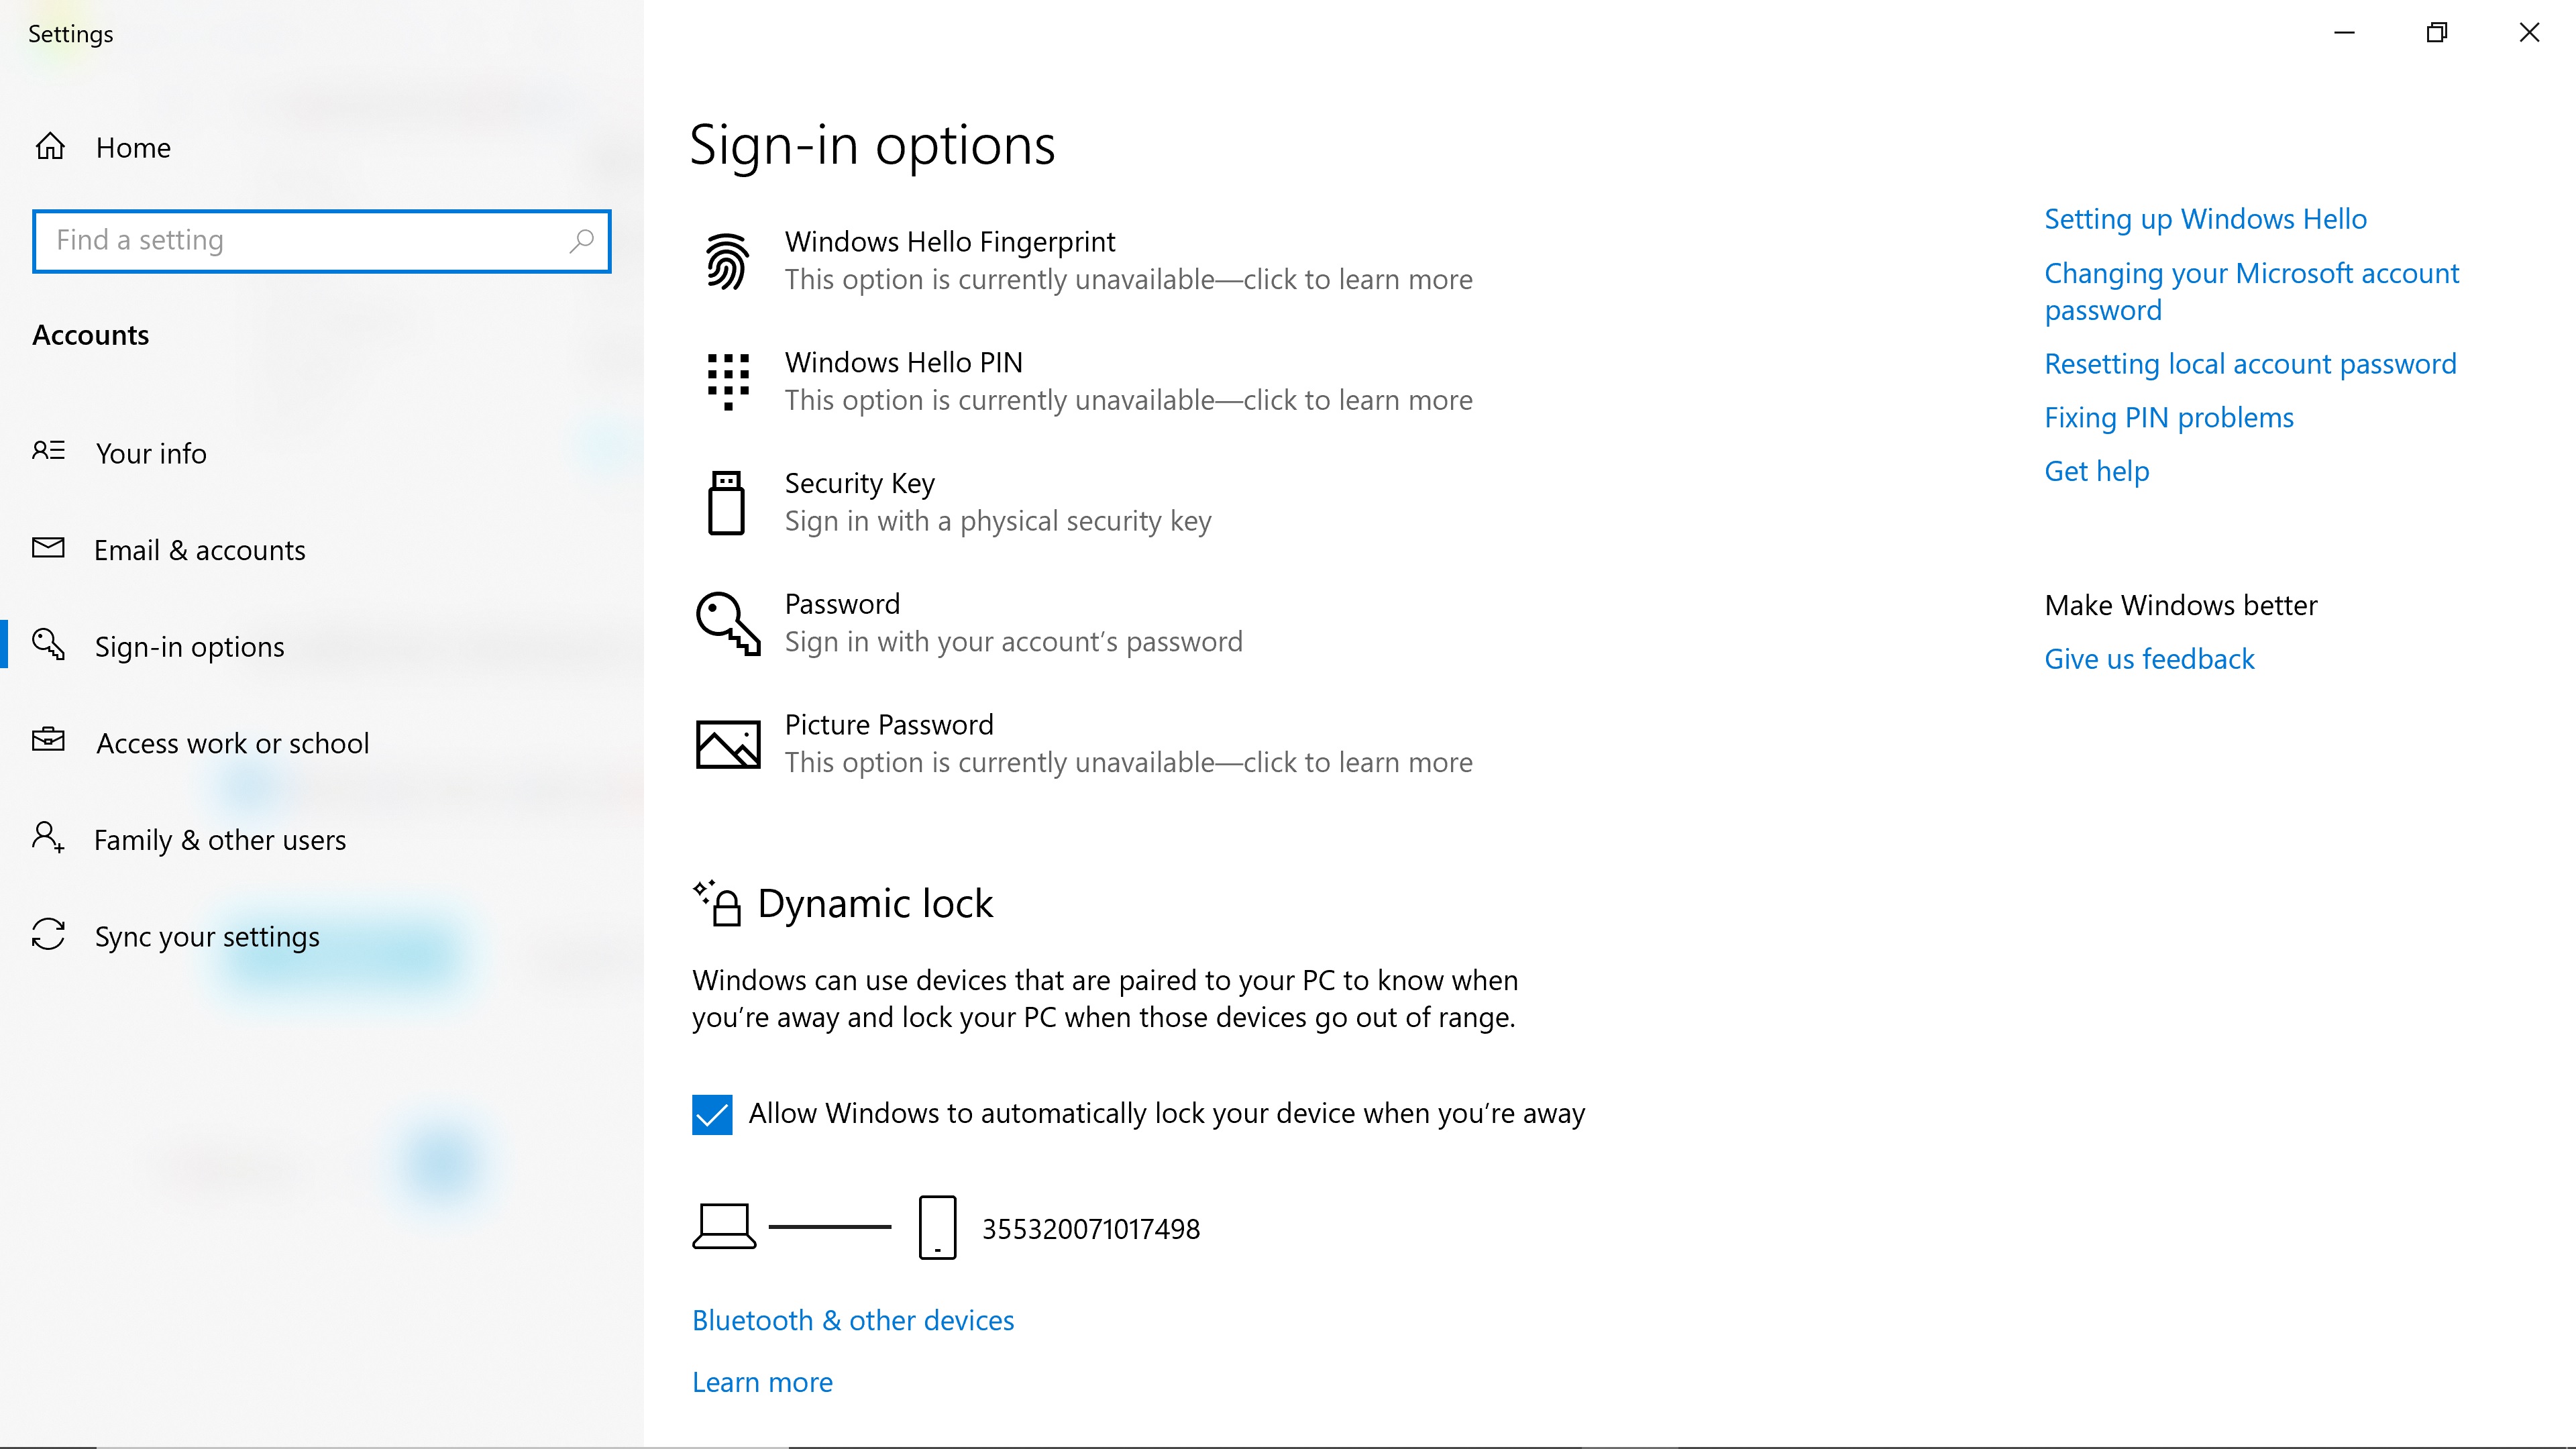Go to Family & other users

coord(219,840)
